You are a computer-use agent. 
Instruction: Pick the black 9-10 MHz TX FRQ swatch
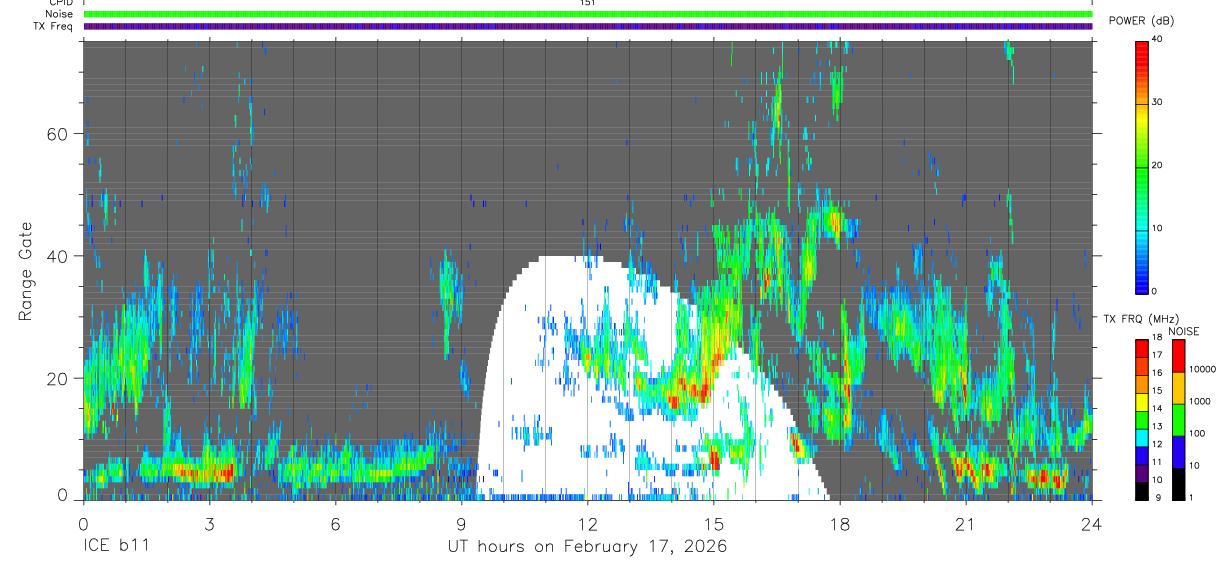[1142, 491]
